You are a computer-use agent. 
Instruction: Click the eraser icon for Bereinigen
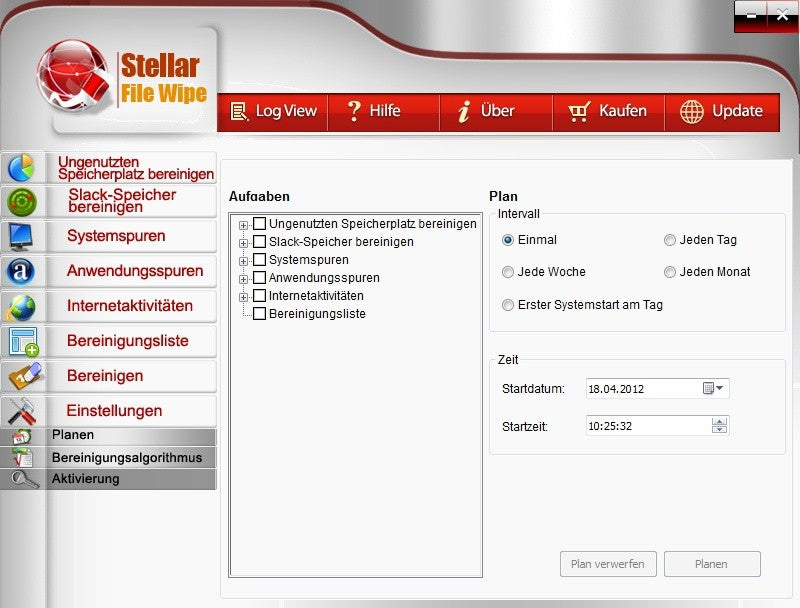click(24, 376)
